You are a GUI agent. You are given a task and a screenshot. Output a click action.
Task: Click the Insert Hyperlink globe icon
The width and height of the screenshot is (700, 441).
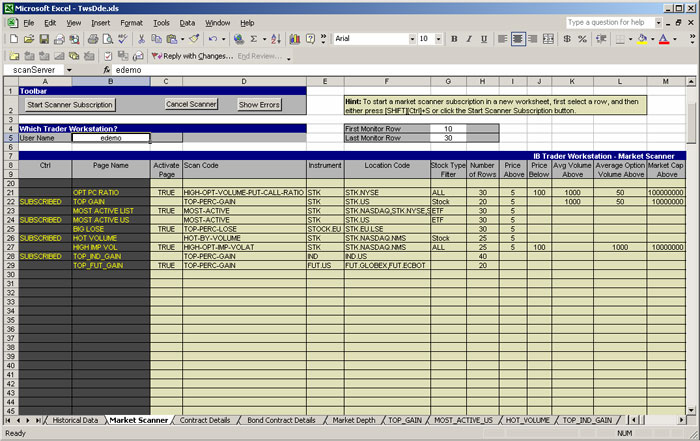(239, 39)
